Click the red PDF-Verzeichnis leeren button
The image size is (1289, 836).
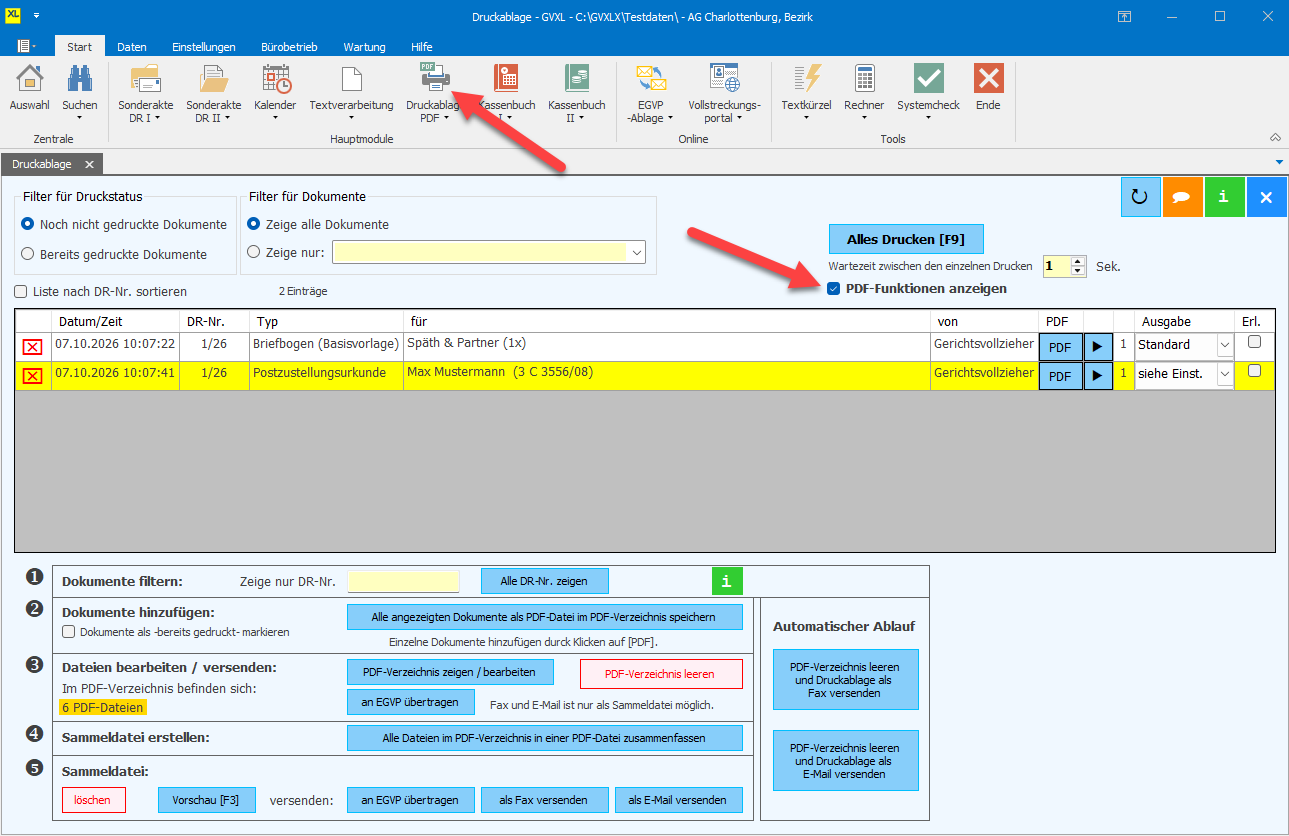coord(661,674)
